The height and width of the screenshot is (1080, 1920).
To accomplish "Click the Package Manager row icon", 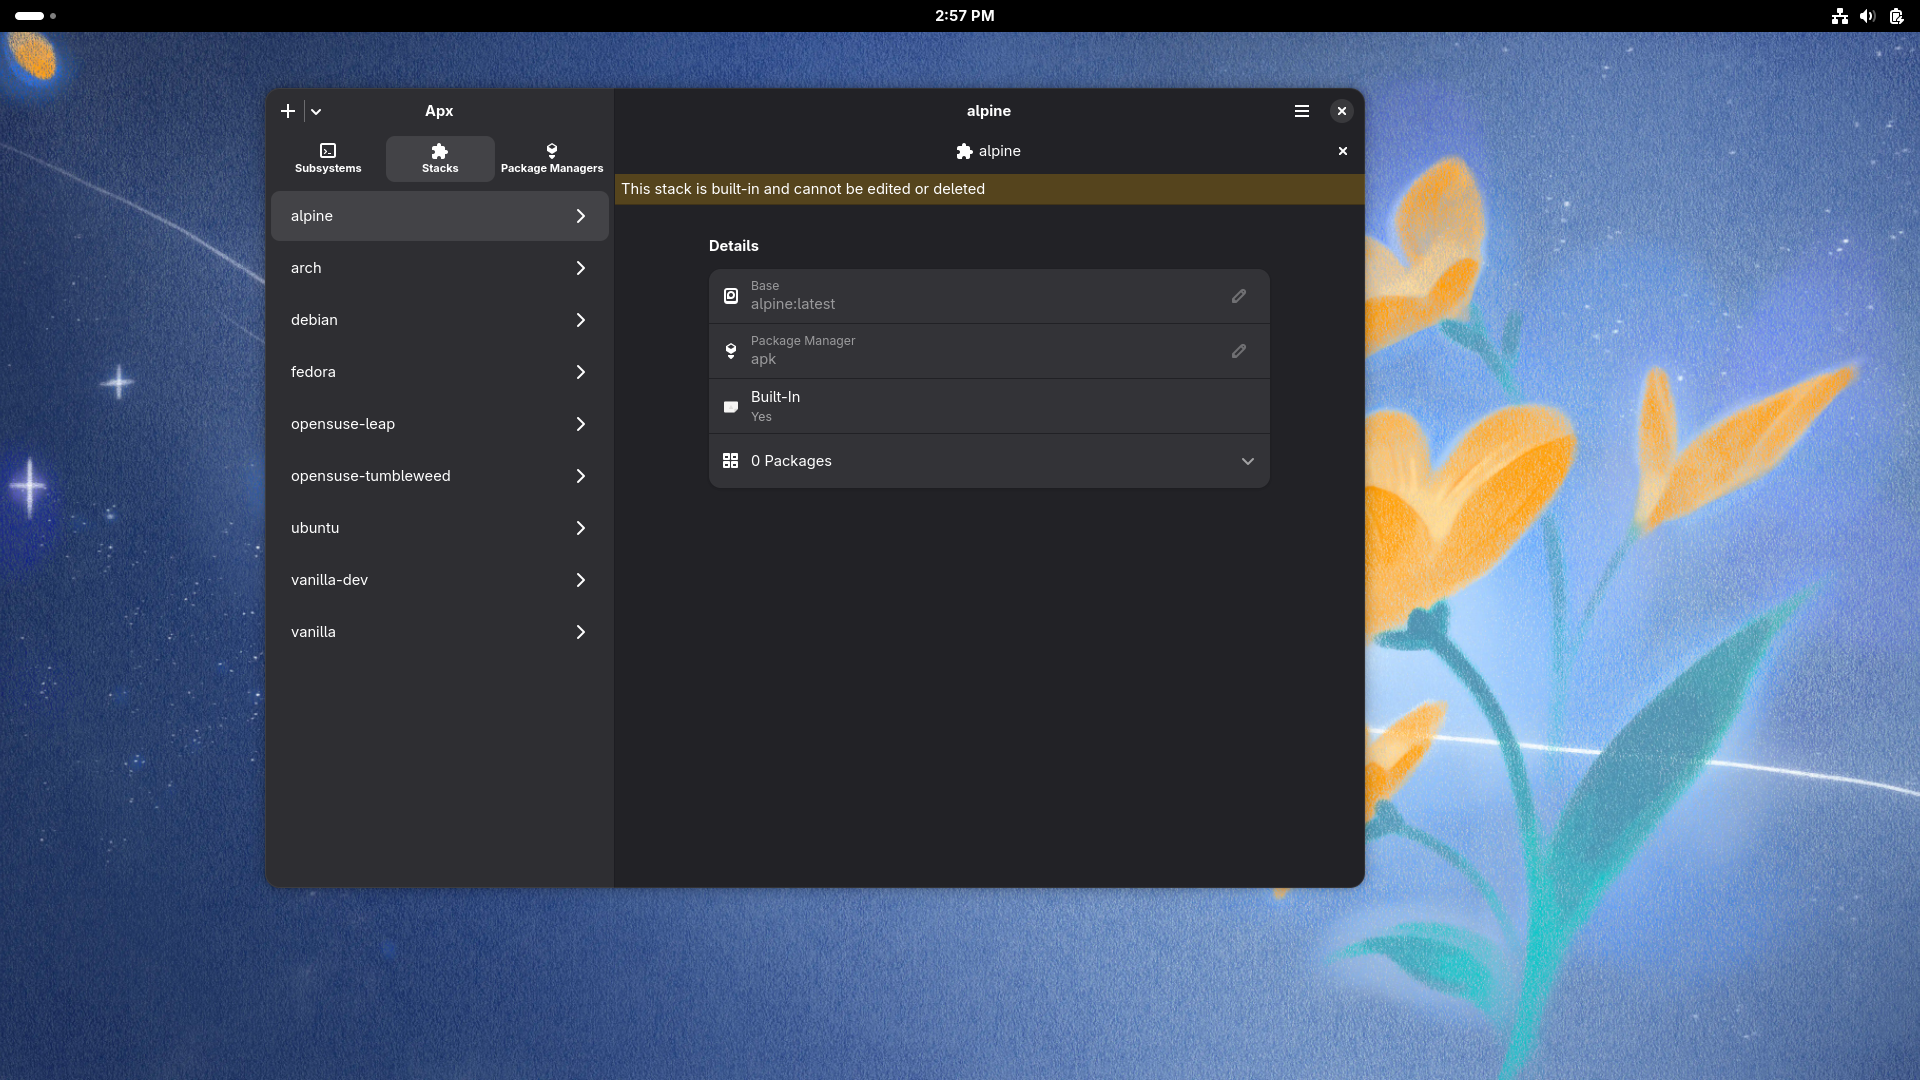I will point(731,351).
